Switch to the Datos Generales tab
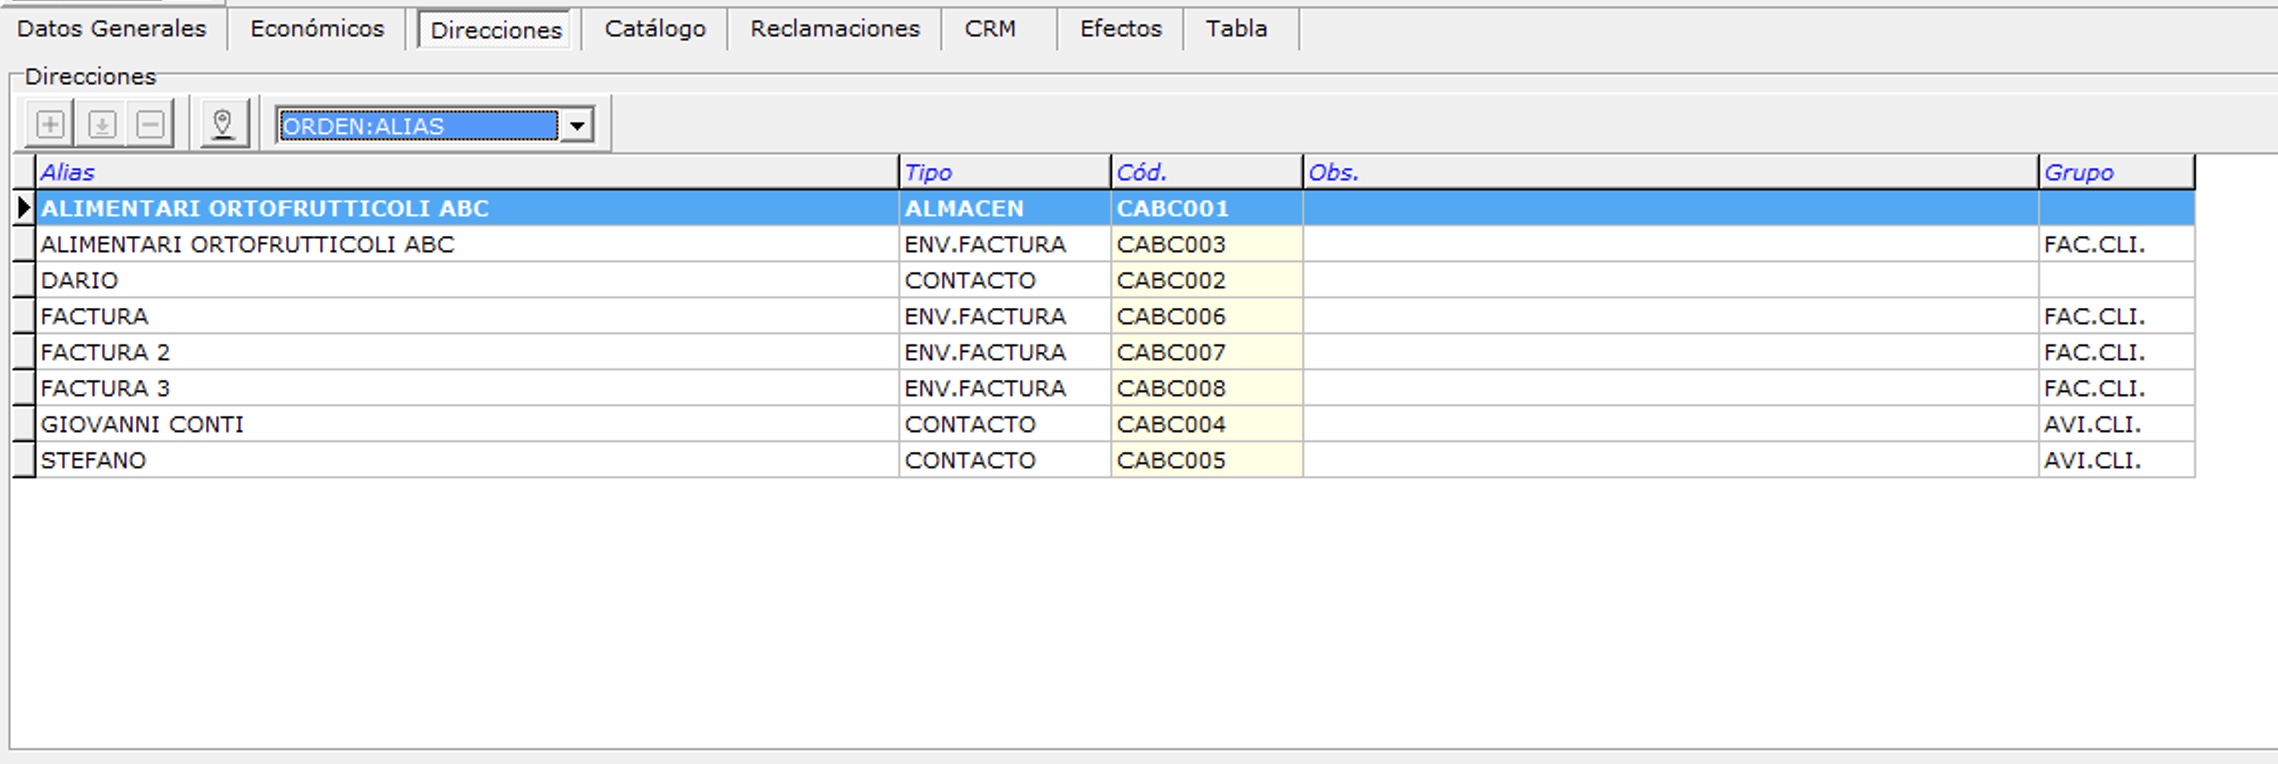Image resolution: width=2278 pixels, height=764 pixels. [112, 29]
